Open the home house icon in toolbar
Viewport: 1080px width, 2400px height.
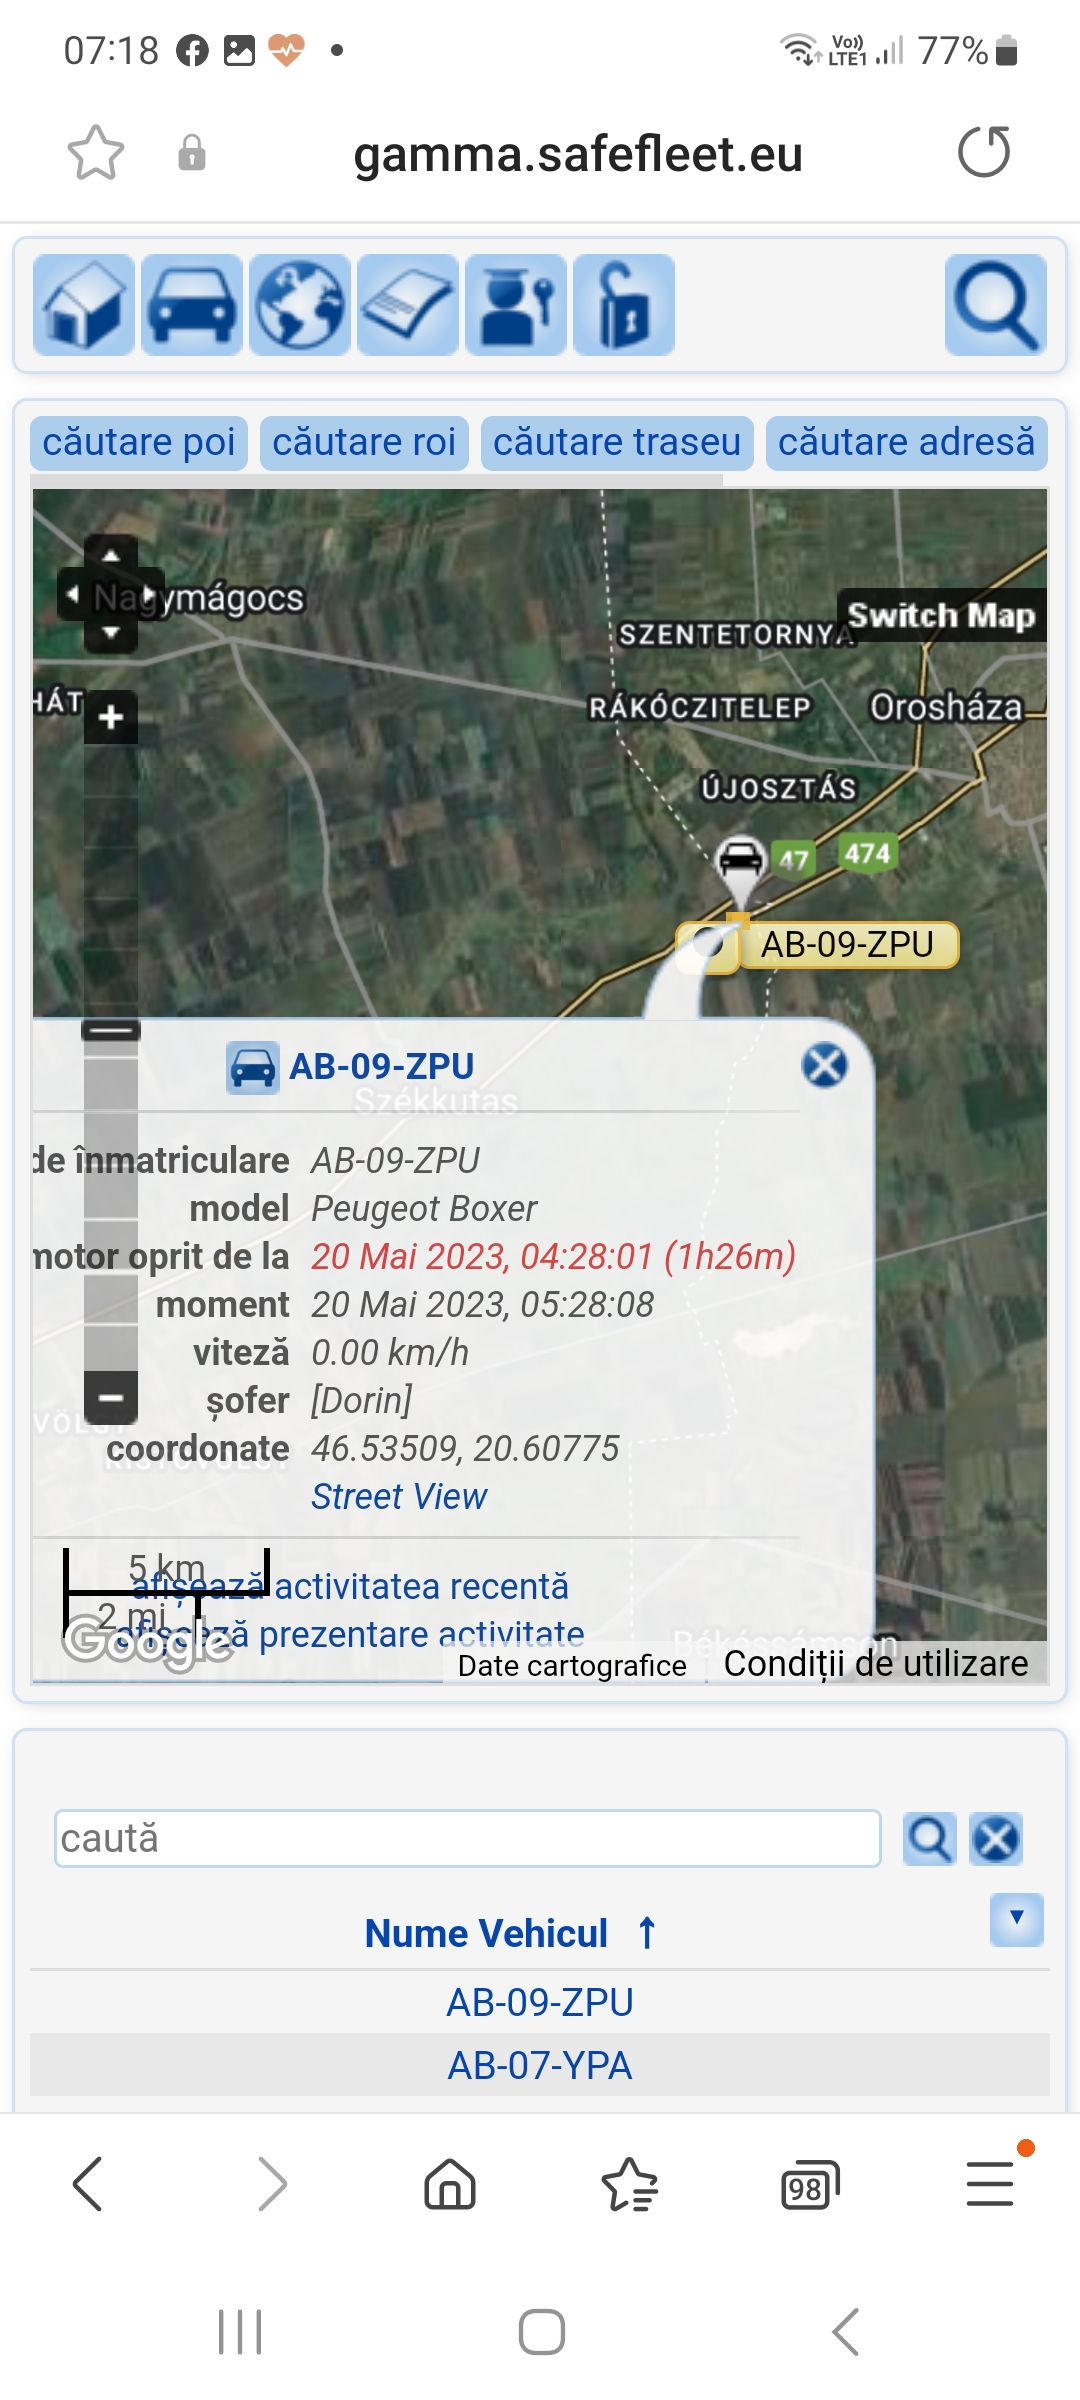click(x=84, y=305)
